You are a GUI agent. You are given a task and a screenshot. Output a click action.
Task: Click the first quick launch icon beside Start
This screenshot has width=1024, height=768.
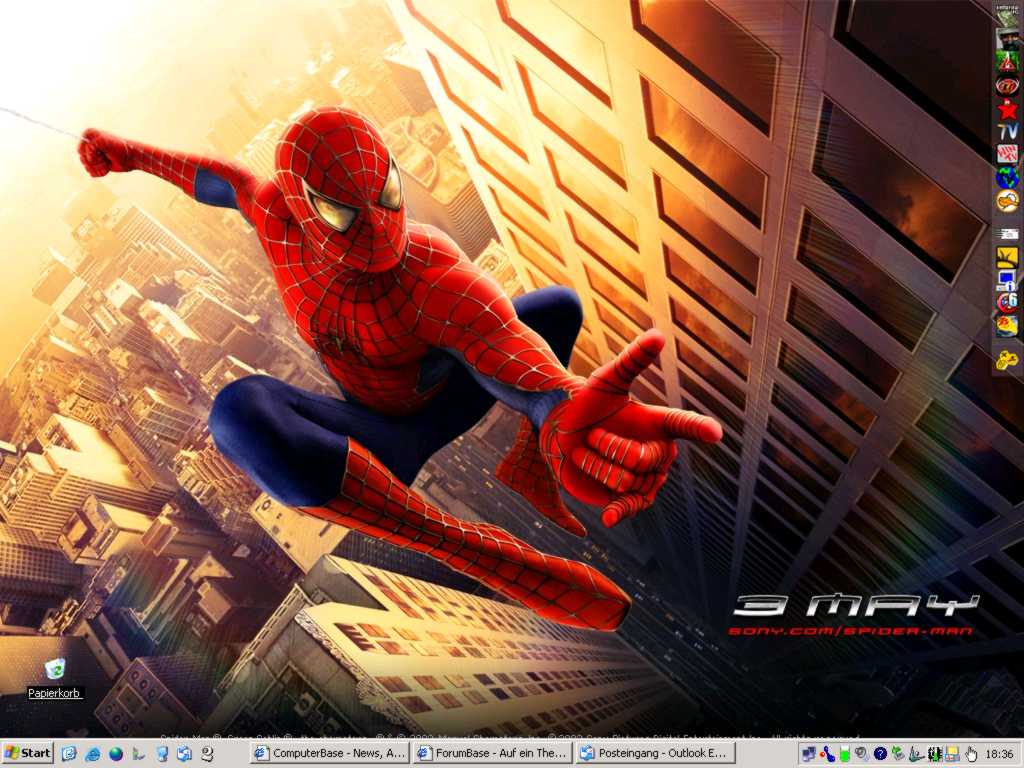(x=69, y=754)
